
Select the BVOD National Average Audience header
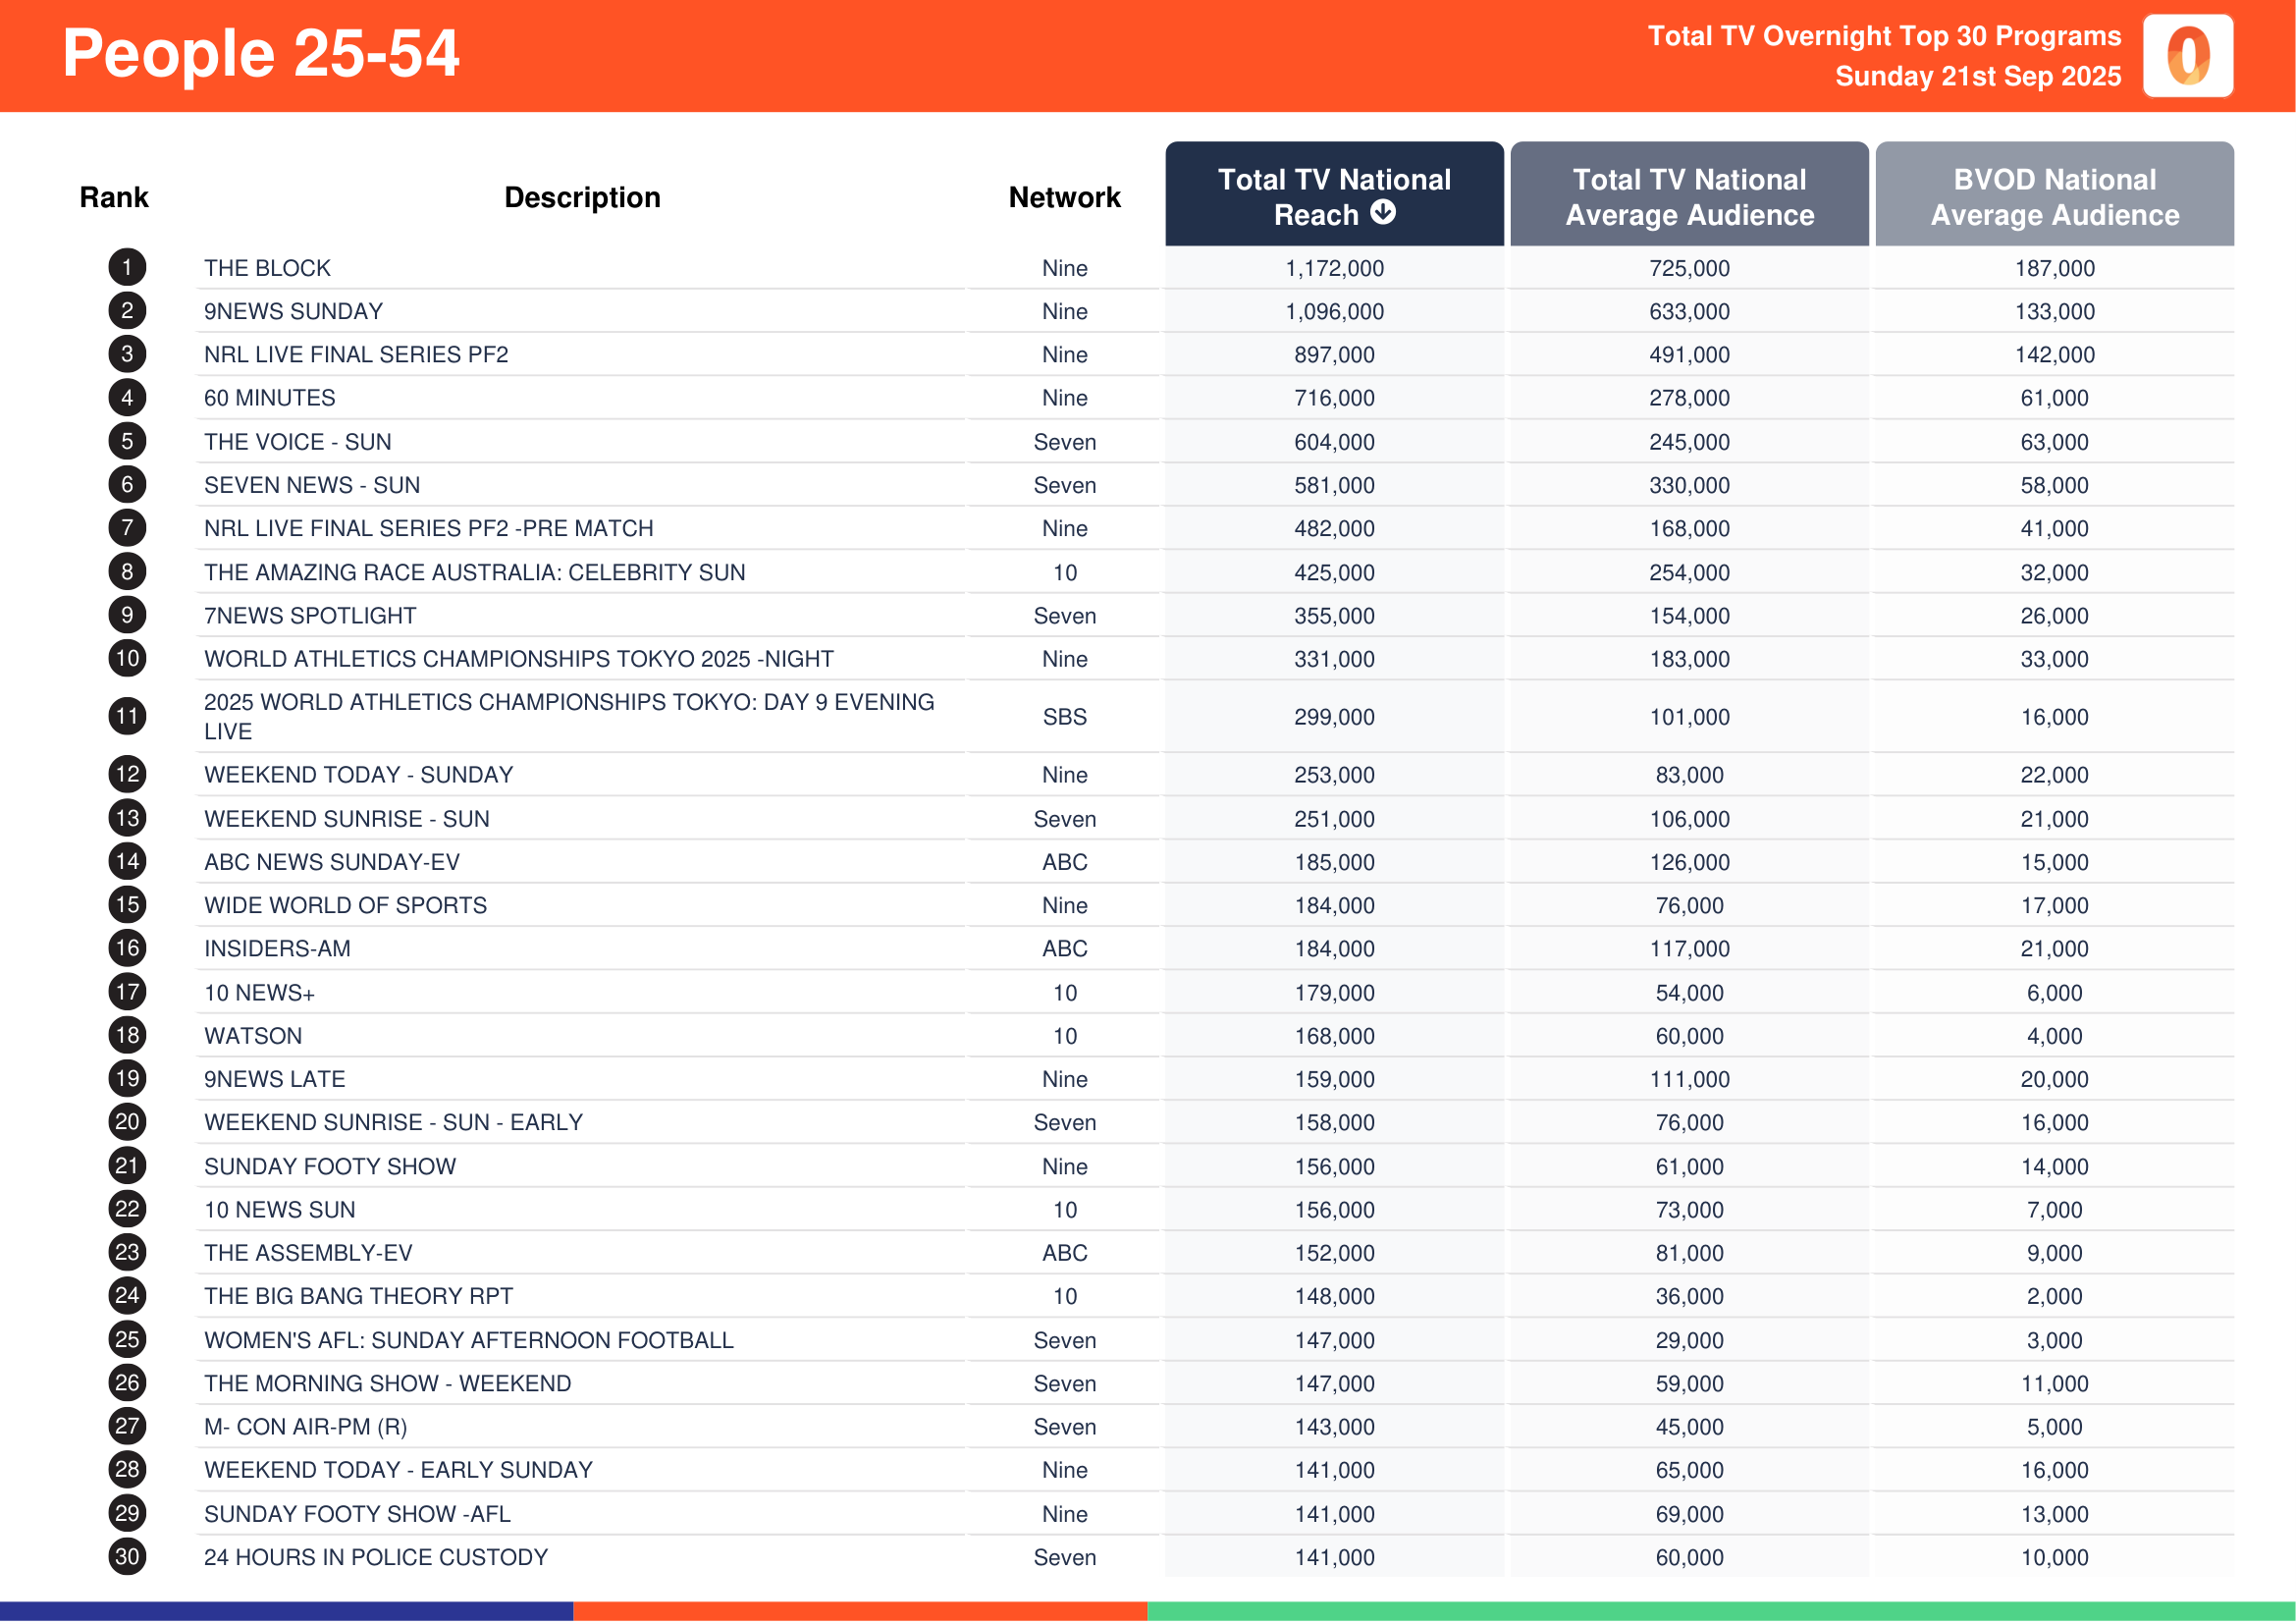(2054, 194)
